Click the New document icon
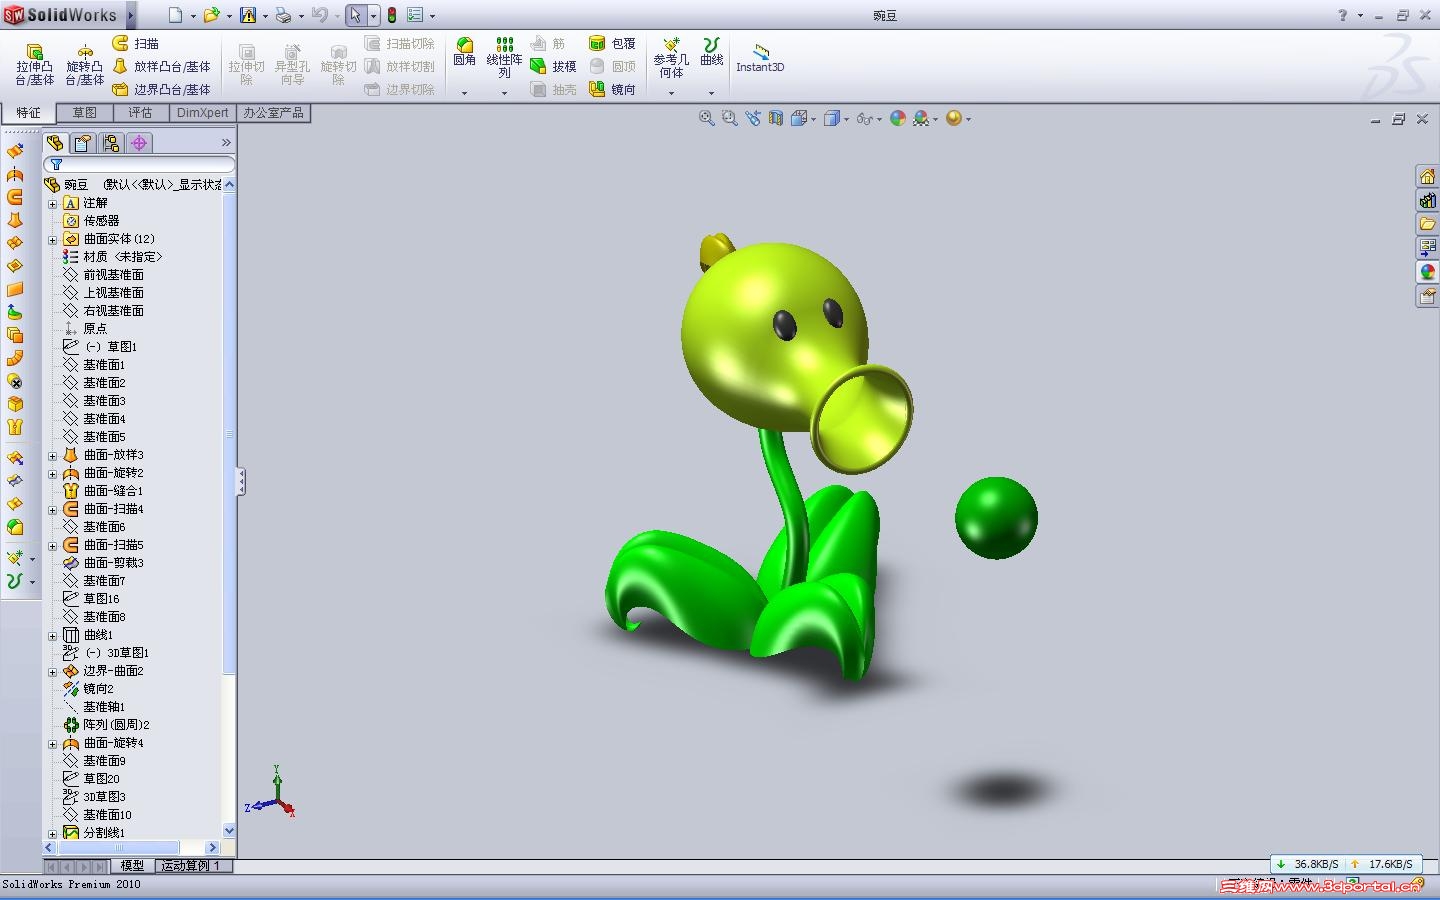 click(175, 15)
